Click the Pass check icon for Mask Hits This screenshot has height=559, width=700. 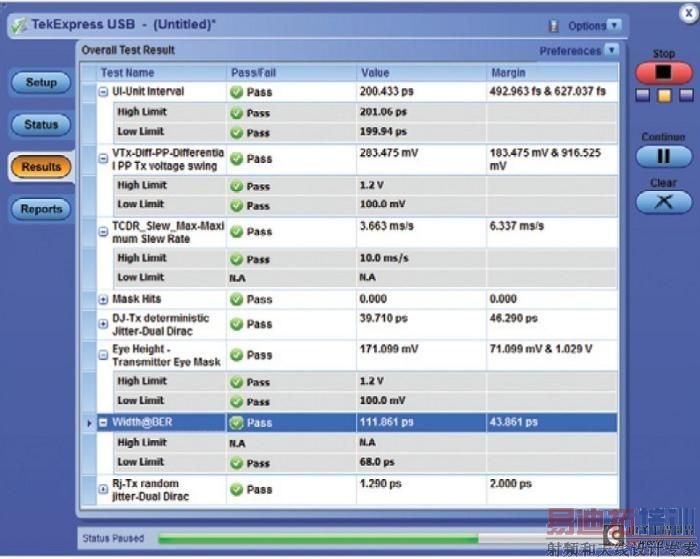pyautogui.click(x=237, y=299)
